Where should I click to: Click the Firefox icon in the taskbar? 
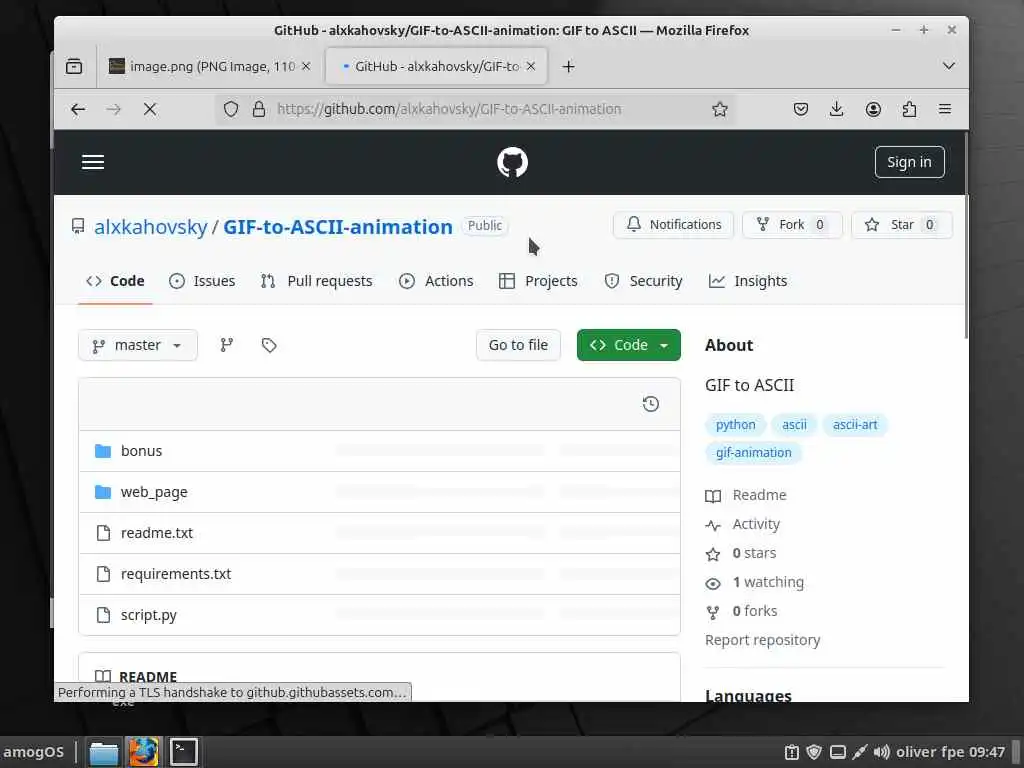(143, 752)
